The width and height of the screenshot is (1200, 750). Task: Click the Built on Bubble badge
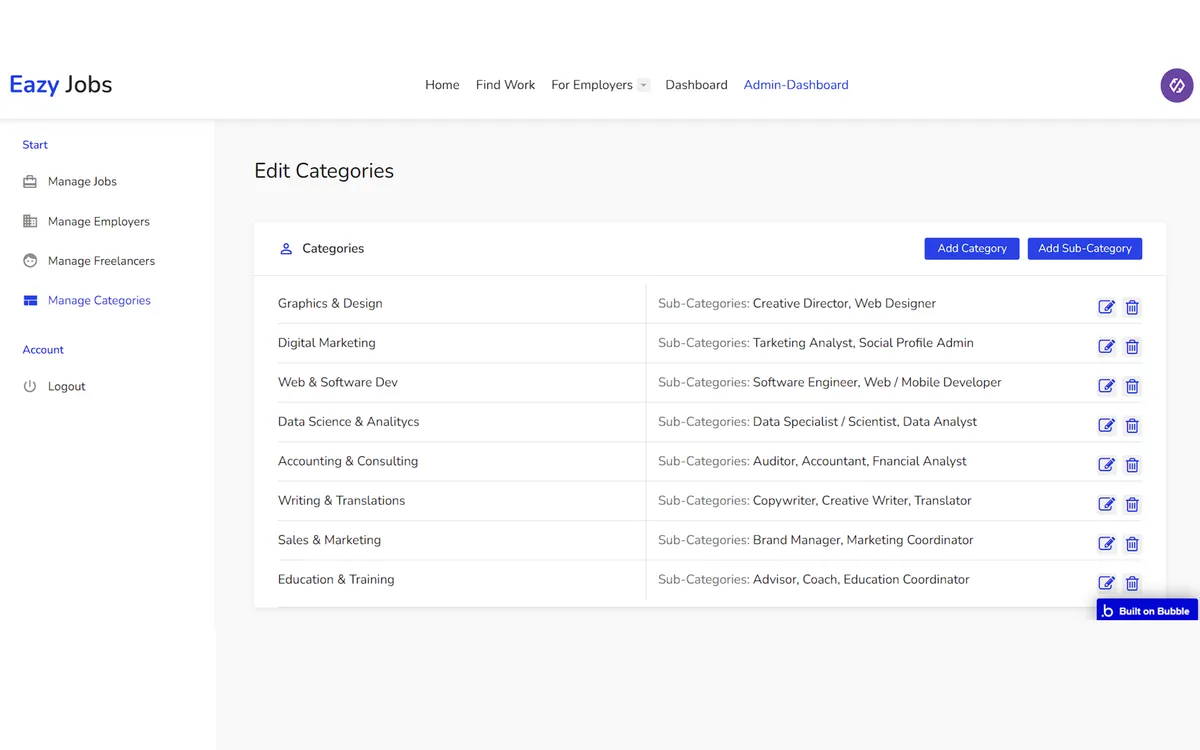[1147, 610]
